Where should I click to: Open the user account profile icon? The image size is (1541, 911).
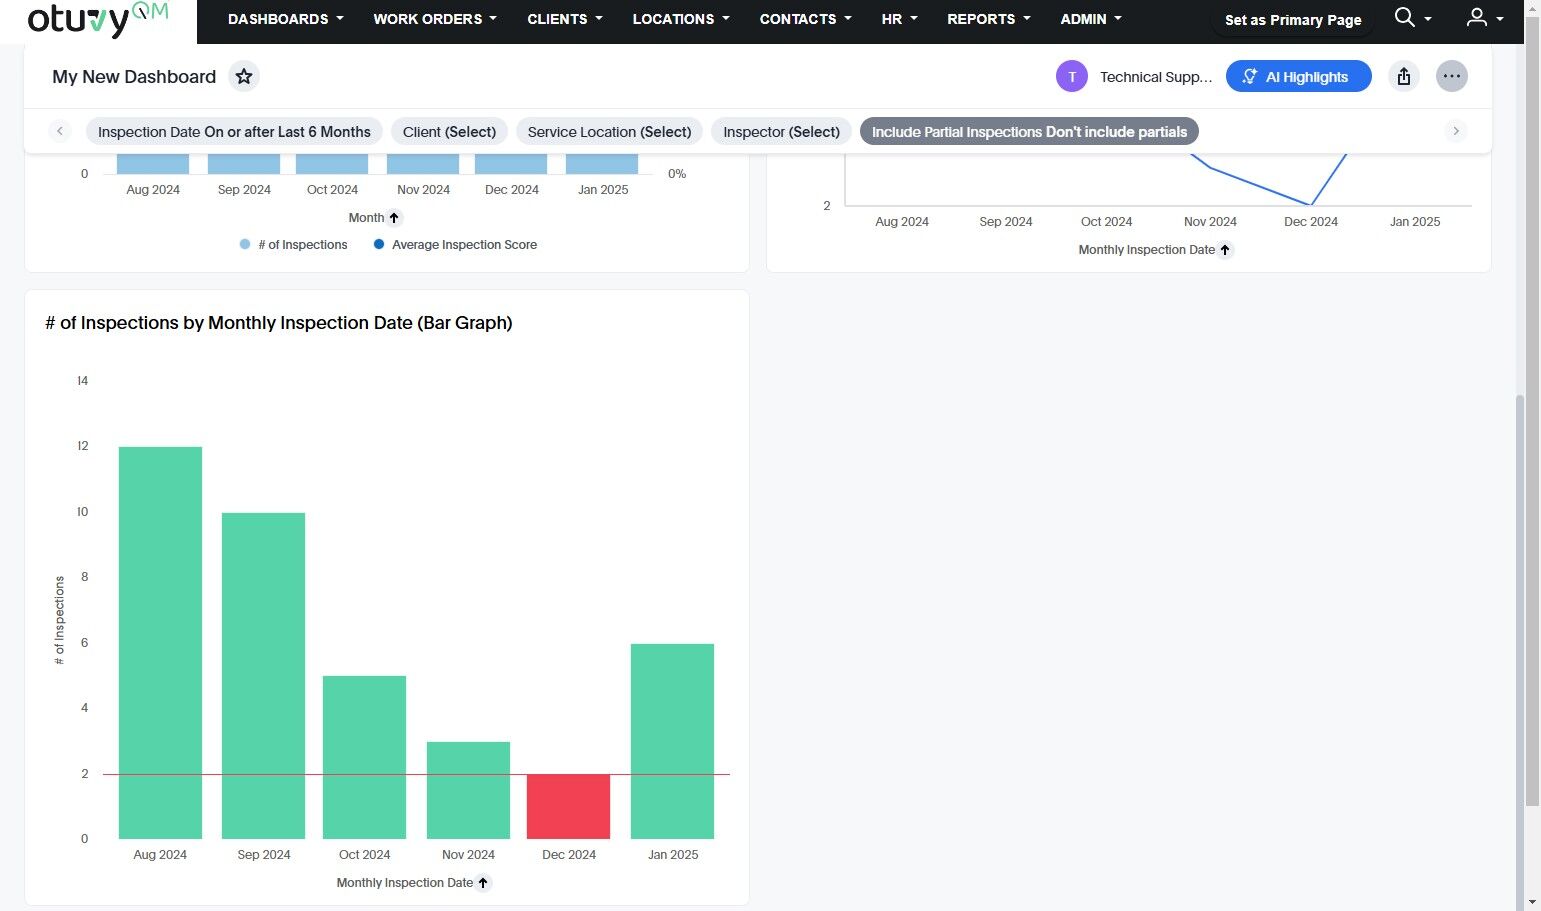pos(1477,18)
